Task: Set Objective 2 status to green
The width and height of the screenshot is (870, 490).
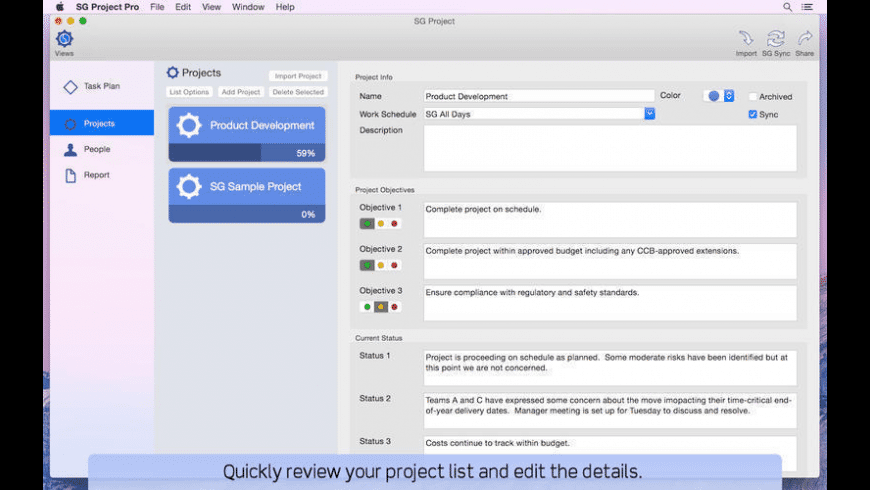Action: tap(367, 265)
